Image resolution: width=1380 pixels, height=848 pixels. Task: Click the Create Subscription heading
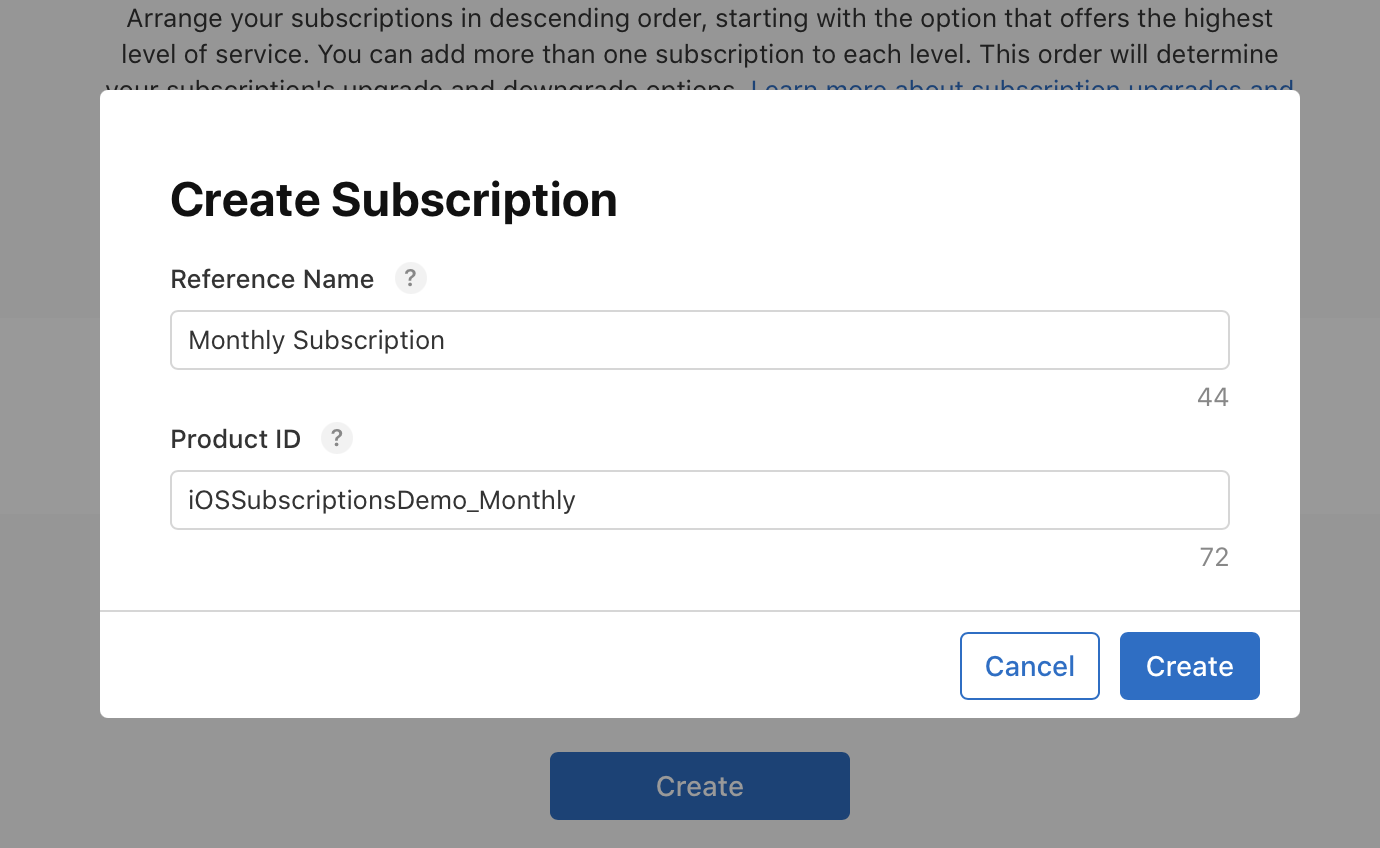coord(393,200)
